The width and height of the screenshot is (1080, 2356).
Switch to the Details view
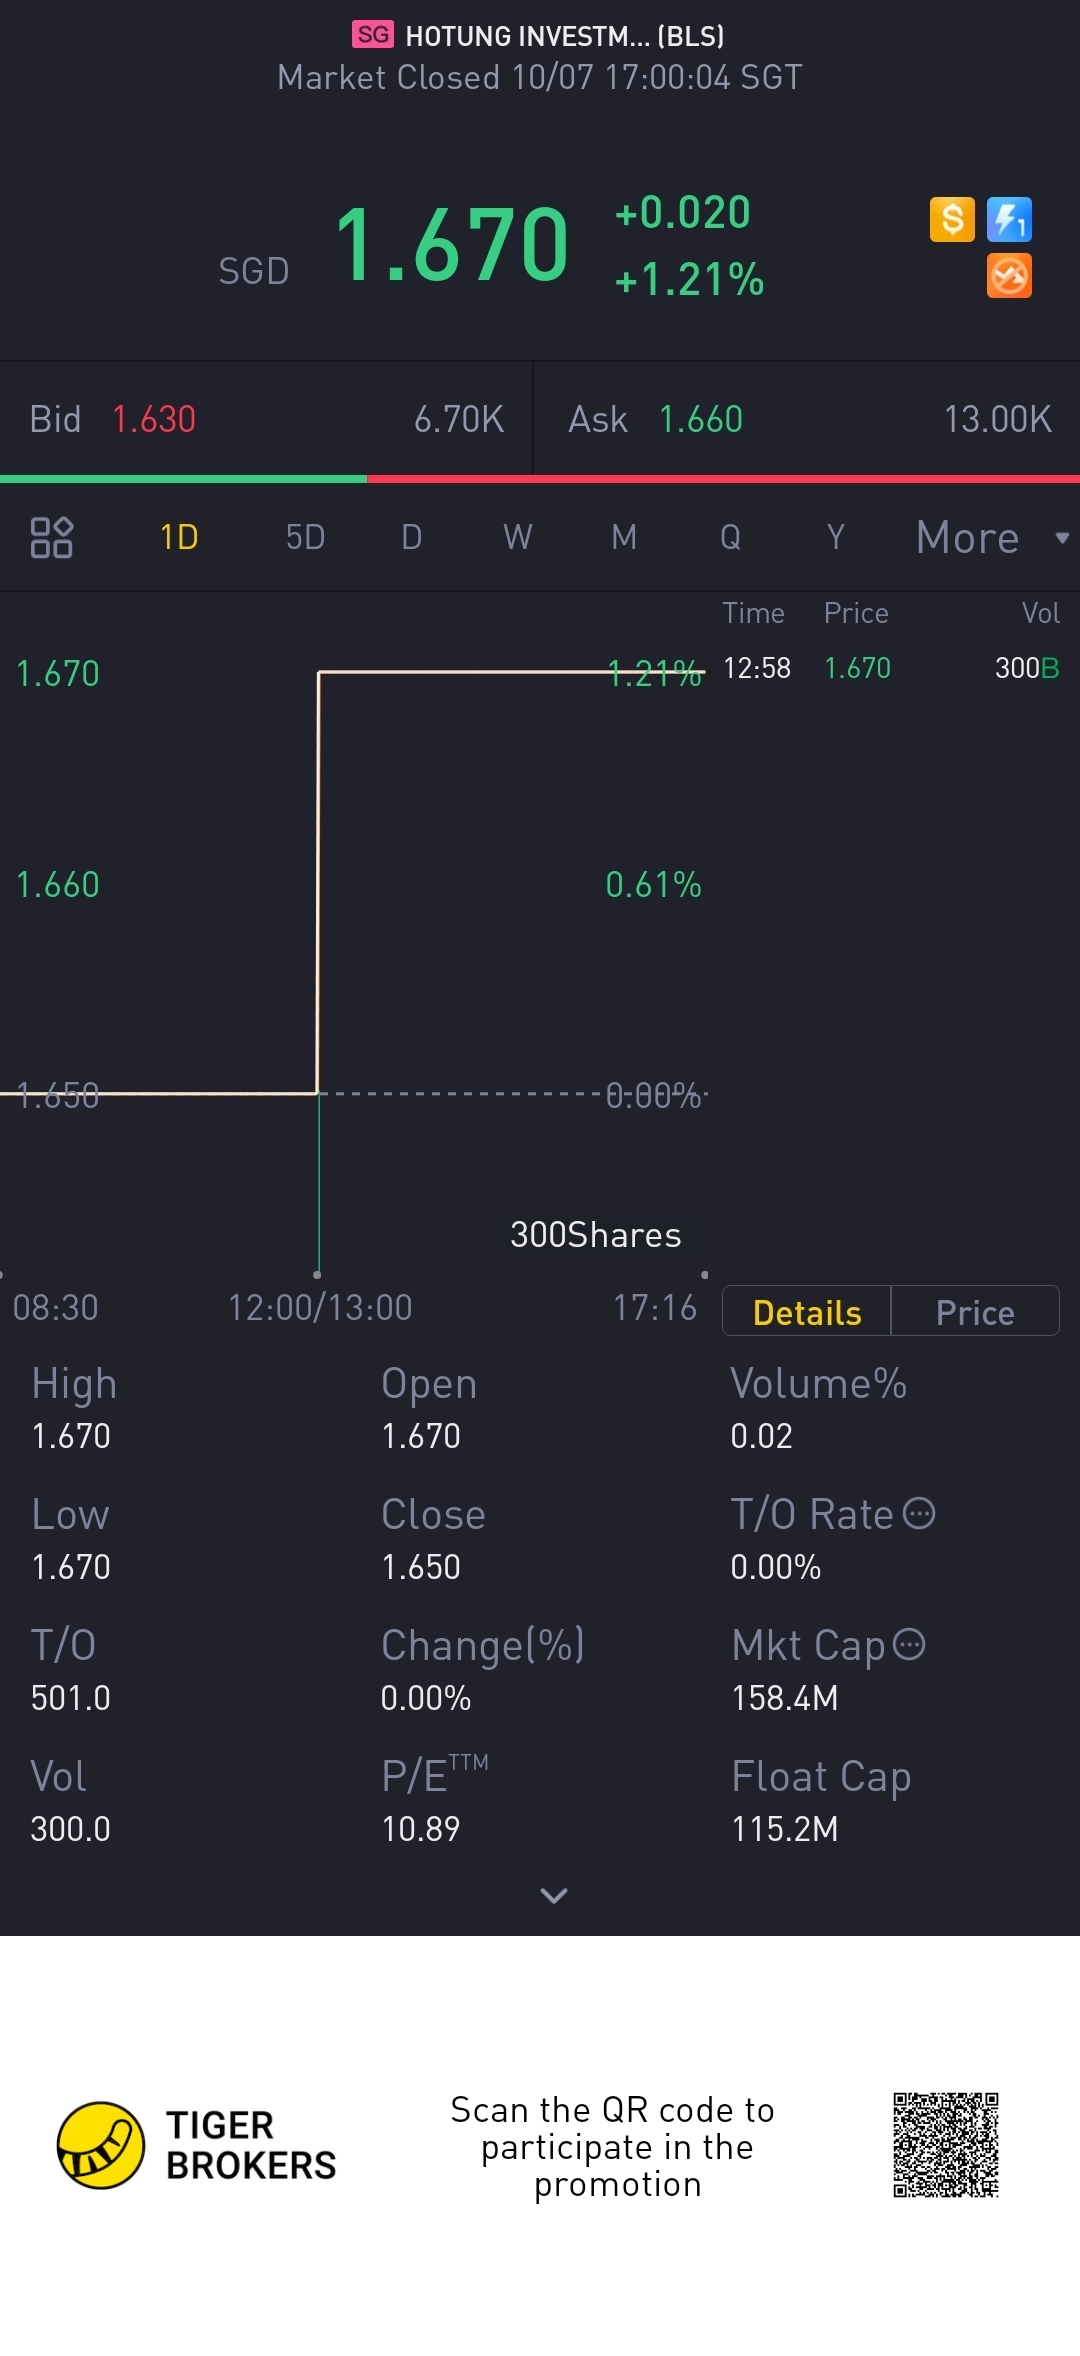point(807,1312)
